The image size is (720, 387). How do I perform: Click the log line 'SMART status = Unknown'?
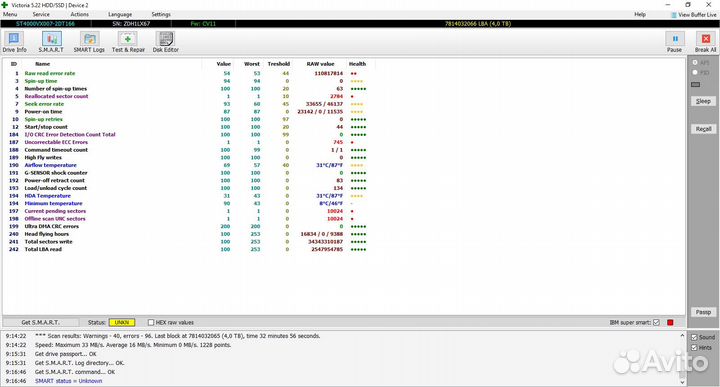coord(68,381)
